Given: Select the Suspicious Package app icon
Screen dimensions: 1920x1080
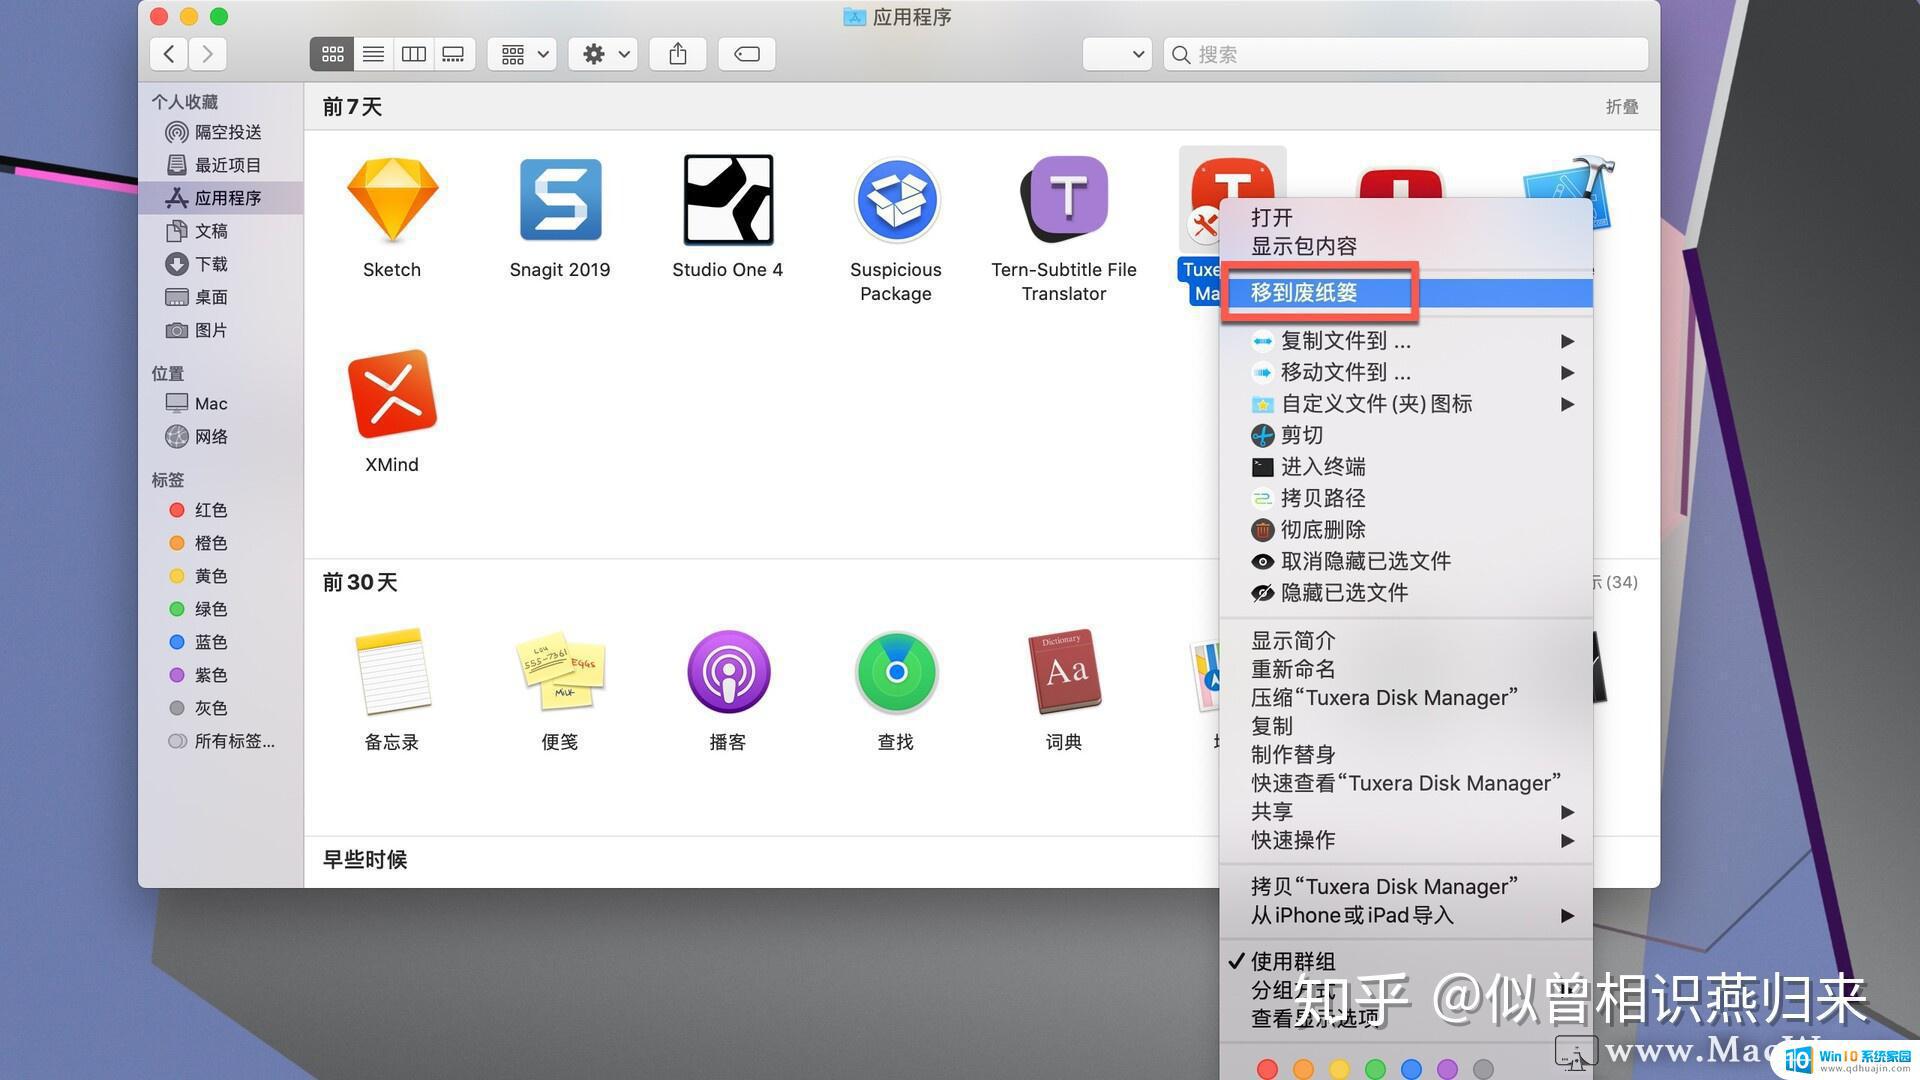Looking at the screenshot, I should click(896, 199).
